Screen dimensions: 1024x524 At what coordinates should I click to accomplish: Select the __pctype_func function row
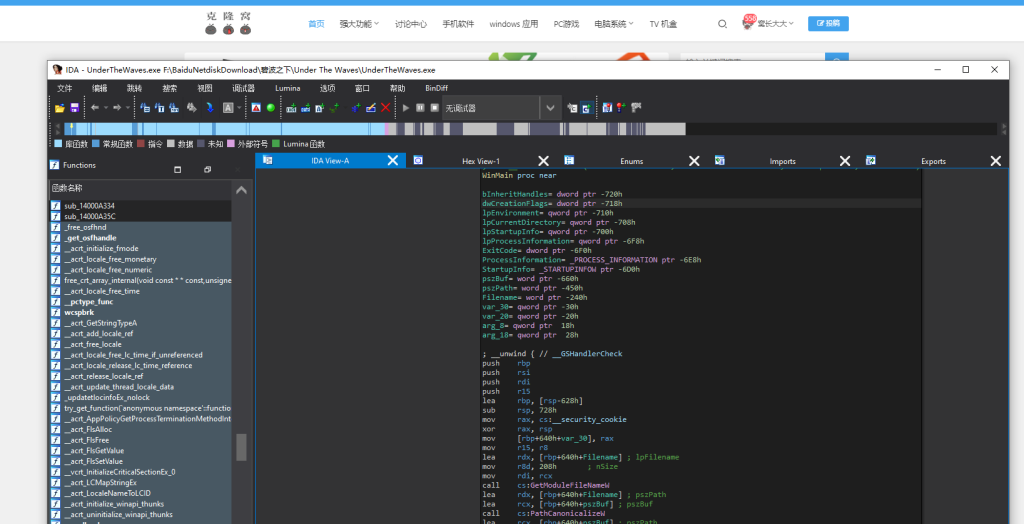coord(141,302)
